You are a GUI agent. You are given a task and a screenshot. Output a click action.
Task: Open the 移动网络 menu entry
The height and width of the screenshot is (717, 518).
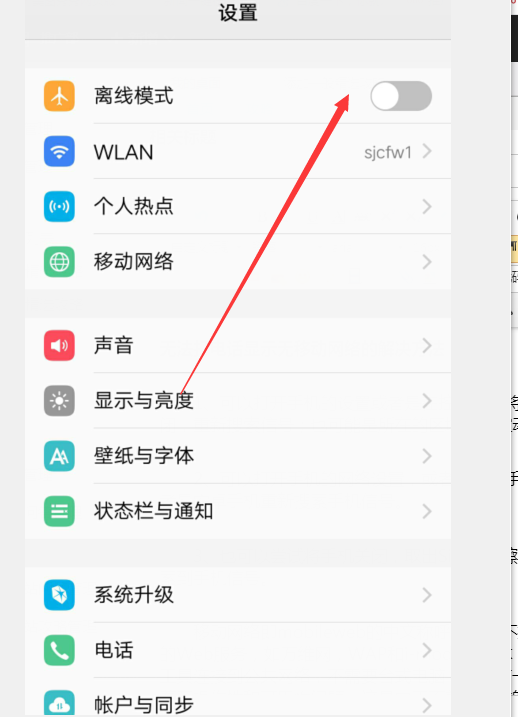[238, 262]
